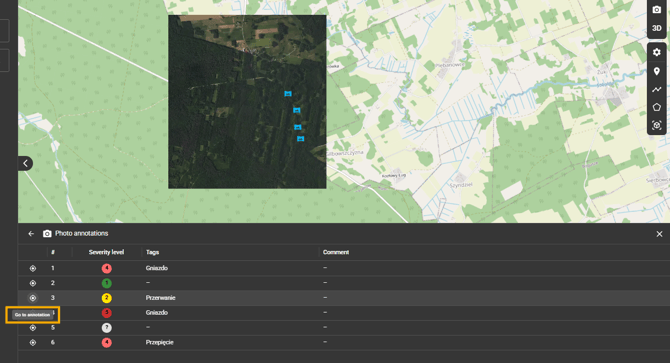Click the camera screenshot icon on map
Screen dimensions: 670x363
[x=657, y=9]
